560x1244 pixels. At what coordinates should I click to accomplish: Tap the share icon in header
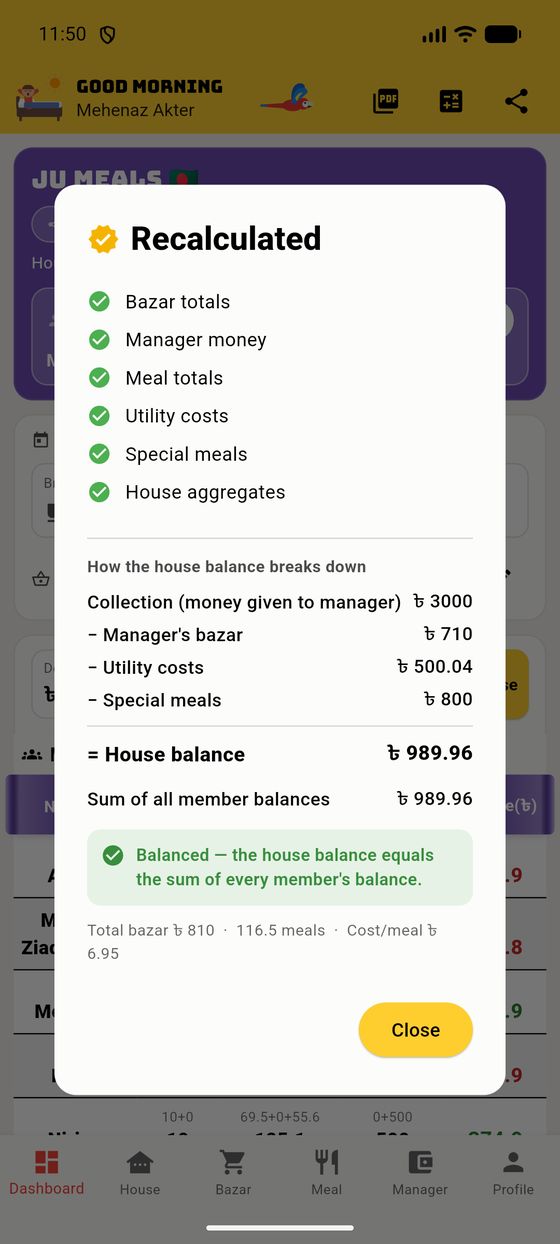(516, 101)
